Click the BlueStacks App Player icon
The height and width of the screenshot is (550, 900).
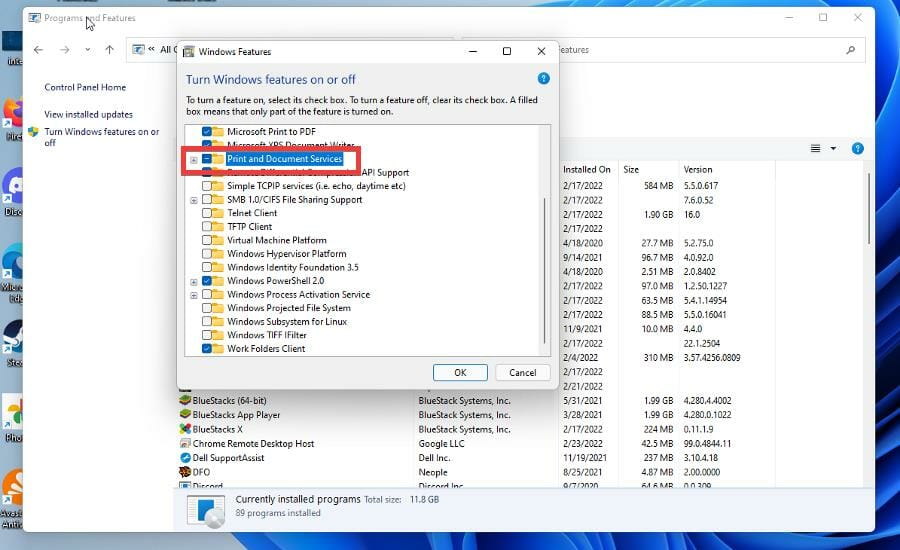185,414
